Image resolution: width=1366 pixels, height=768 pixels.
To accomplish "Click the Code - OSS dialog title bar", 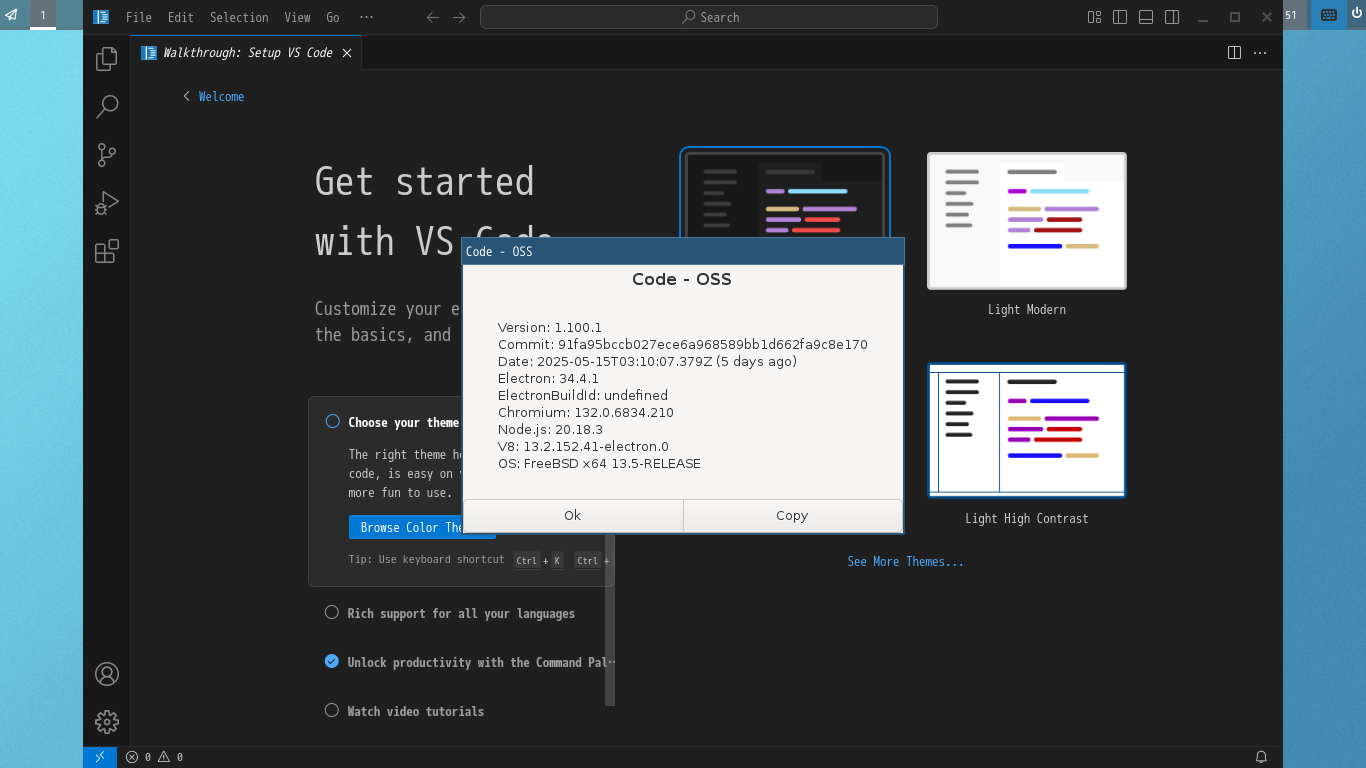I will pyautogui.click(x=683, y=251).
